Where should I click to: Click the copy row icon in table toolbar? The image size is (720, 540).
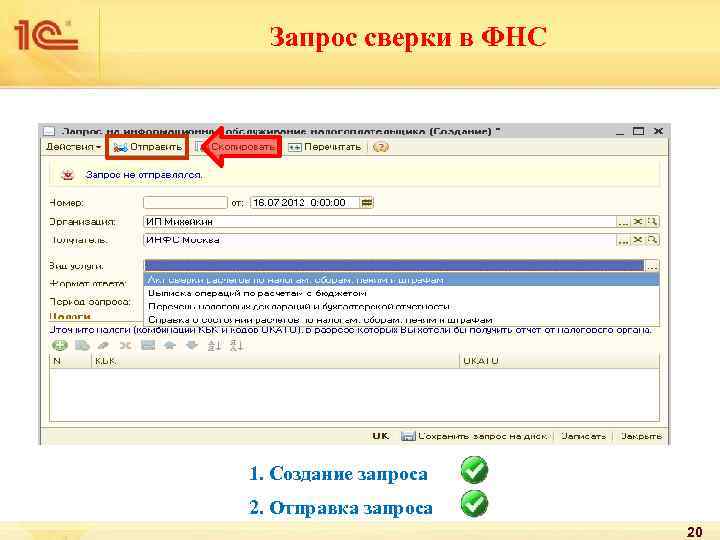82,345
